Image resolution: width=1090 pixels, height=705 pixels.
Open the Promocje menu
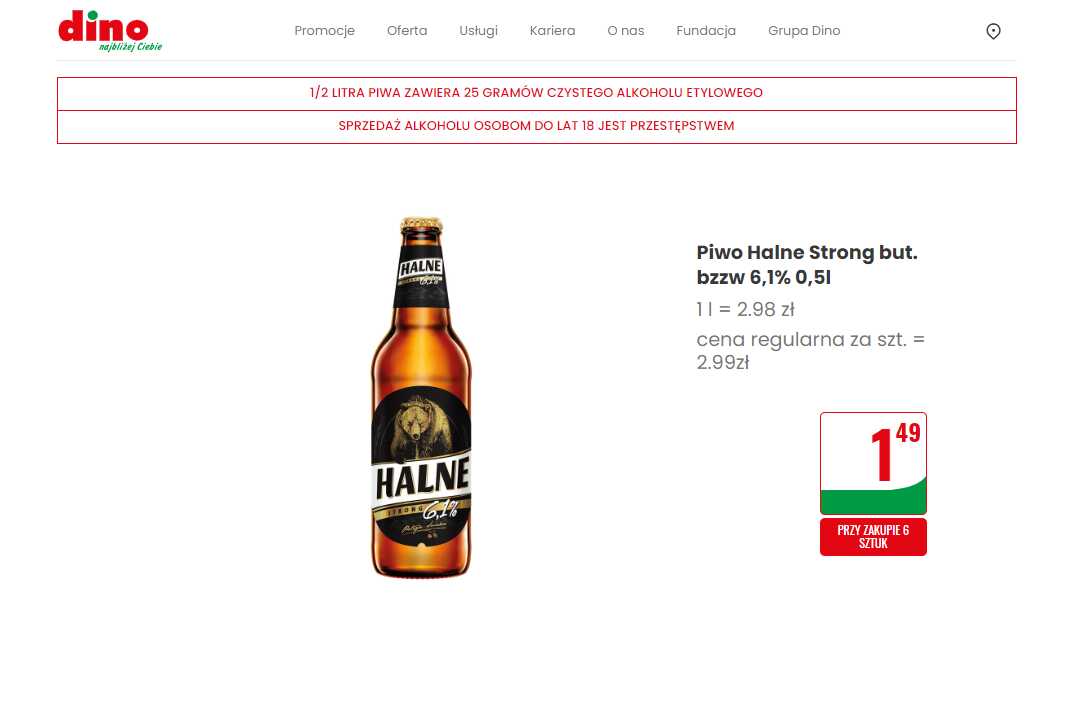324,31
